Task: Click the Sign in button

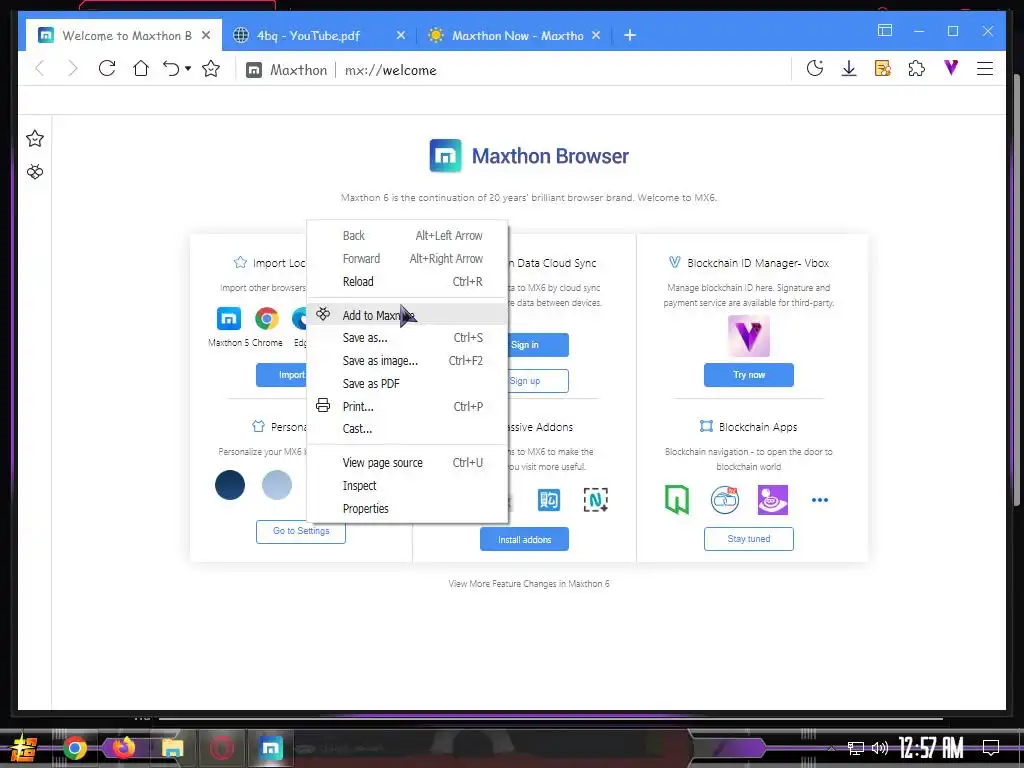Action: (x=538, y=345)
